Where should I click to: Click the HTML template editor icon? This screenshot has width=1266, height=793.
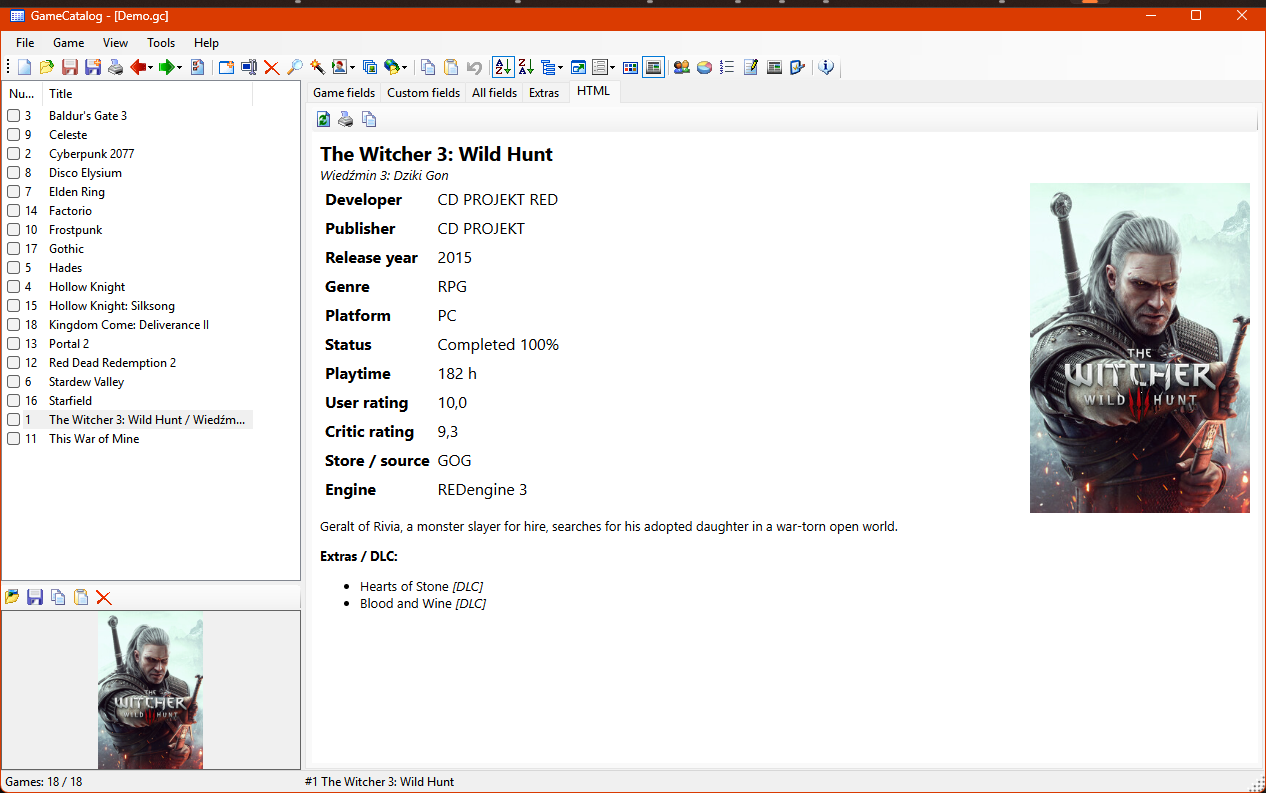pyautogui.click(x=774, y=67)
